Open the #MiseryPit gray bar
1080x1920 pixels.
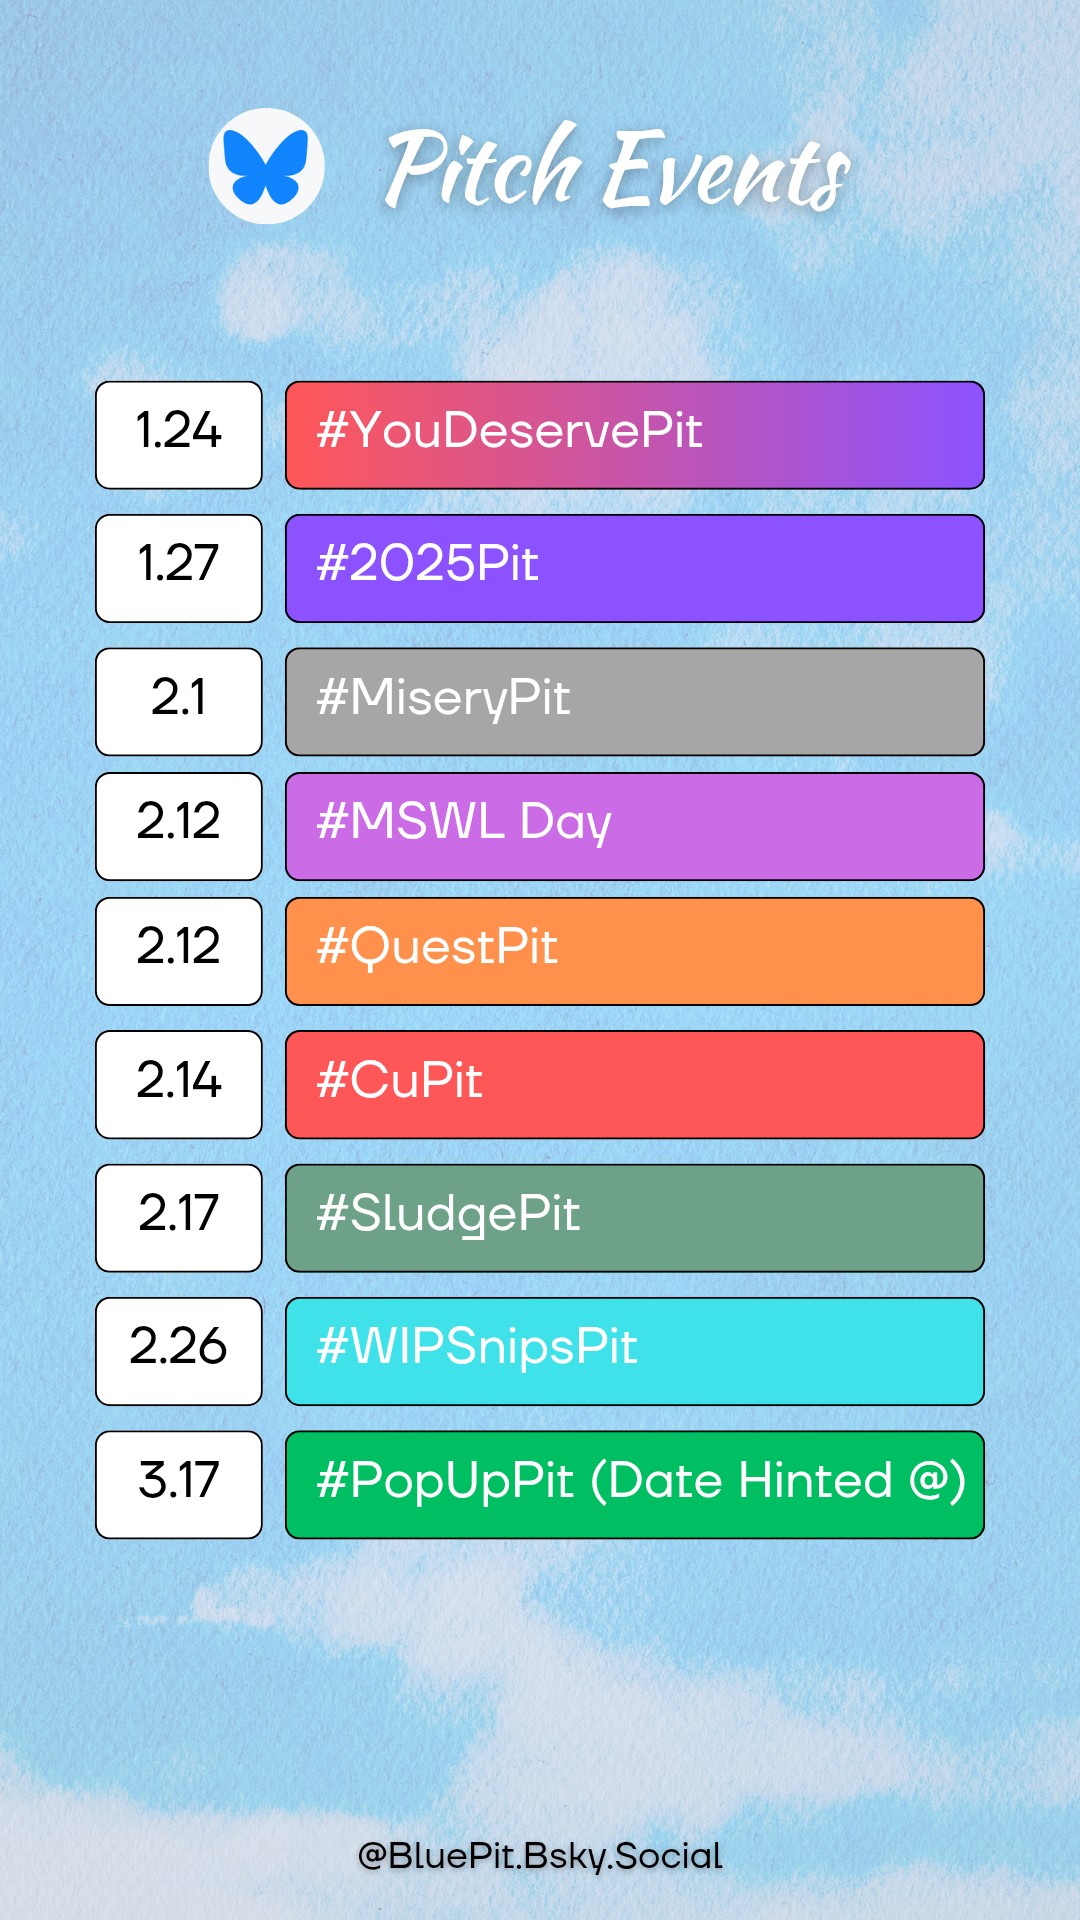[634, 701]
